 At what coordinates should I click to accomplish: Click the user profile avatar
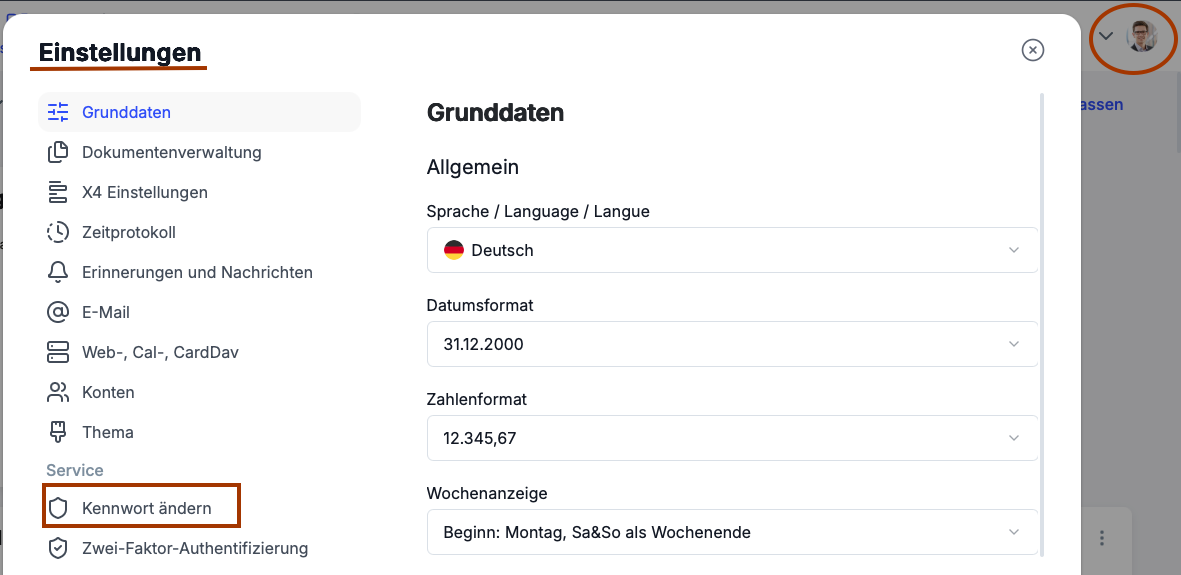coord(1141,37)
